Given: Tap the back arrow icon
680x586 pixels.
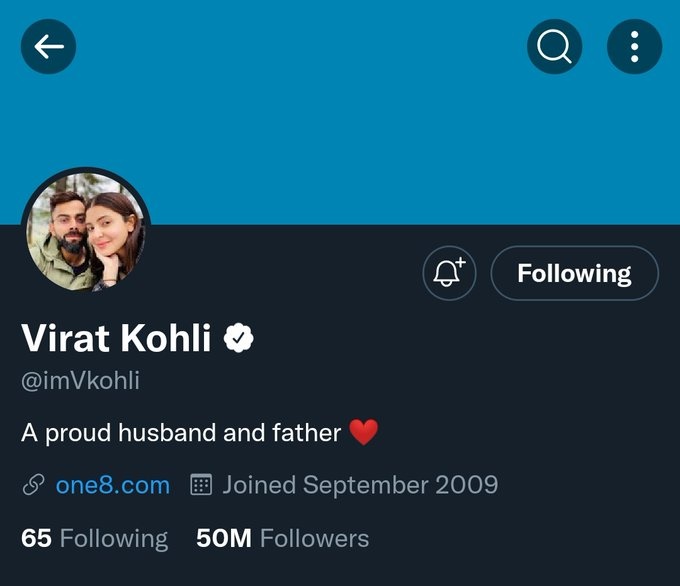Looking at the screenshot, I should pos(48,47).
